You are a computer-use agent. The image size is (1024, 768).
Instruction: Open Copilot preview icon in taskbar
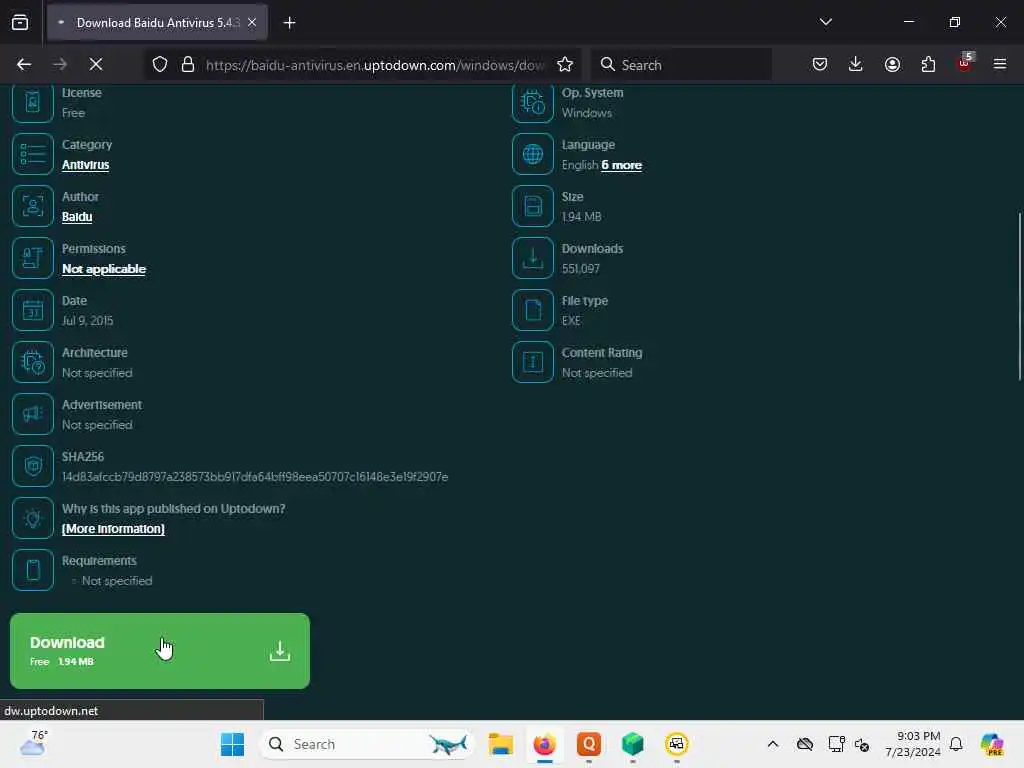click(x=992, y=744)
